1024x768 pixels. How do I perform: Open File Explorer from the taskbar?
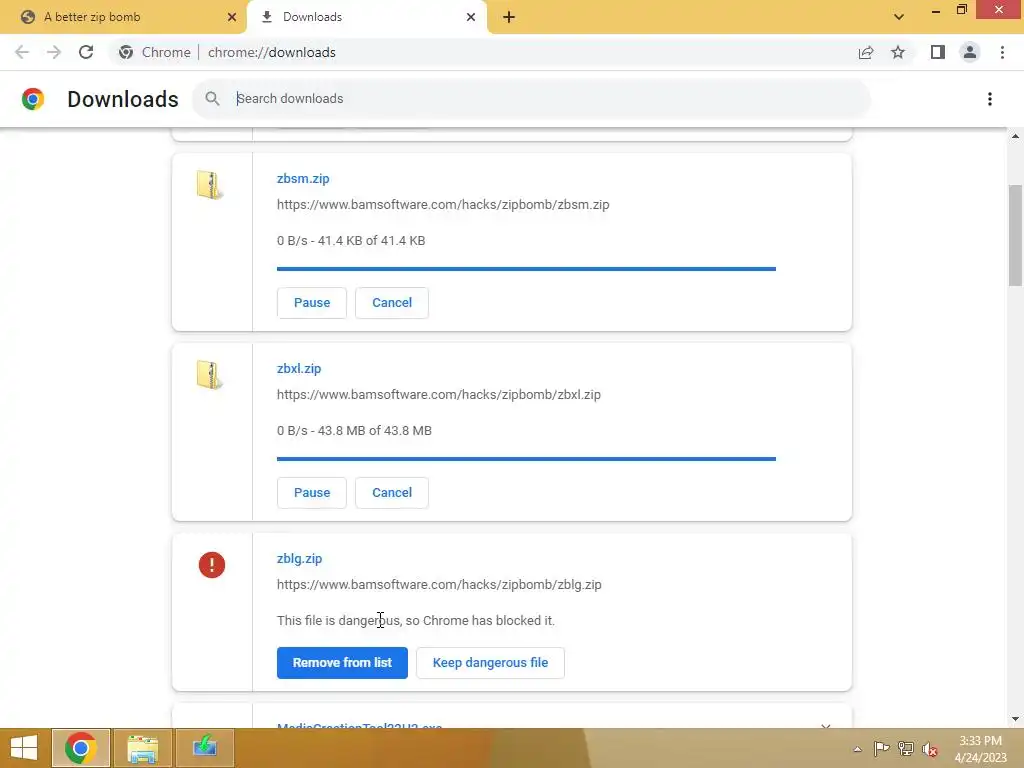(x=143, y=748)
